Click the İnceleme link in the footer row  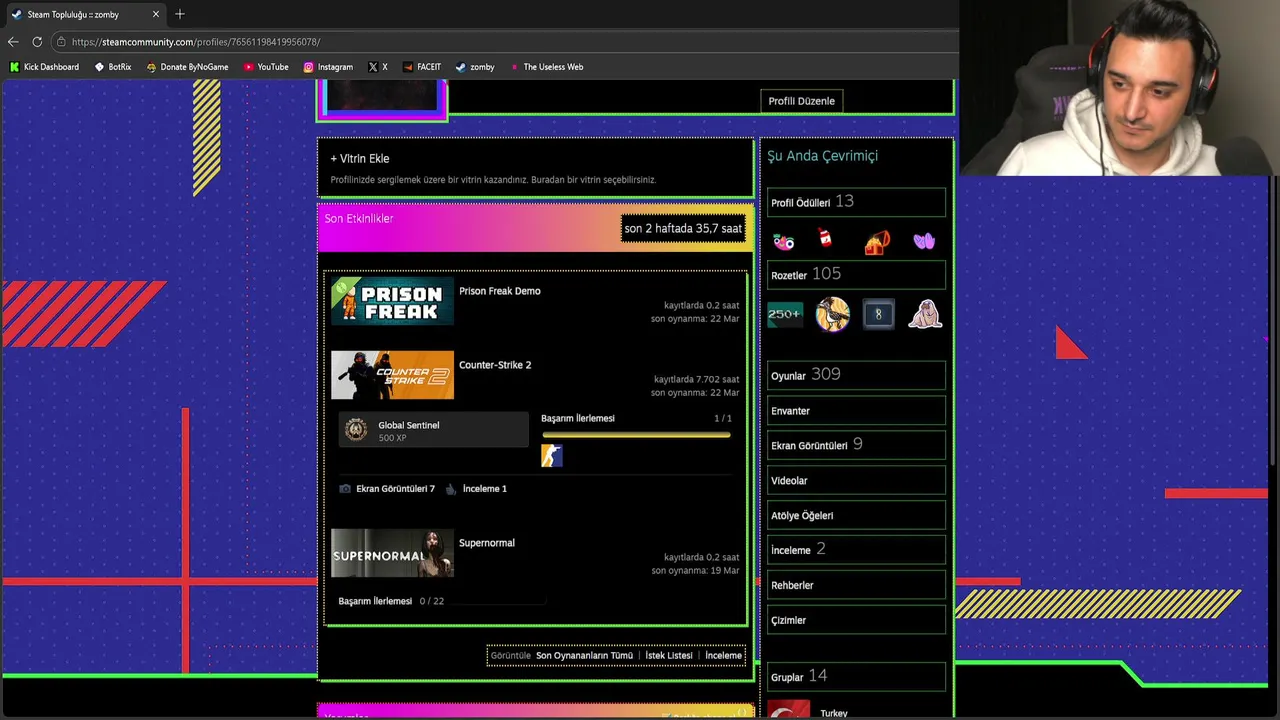(x=723, y=656)
